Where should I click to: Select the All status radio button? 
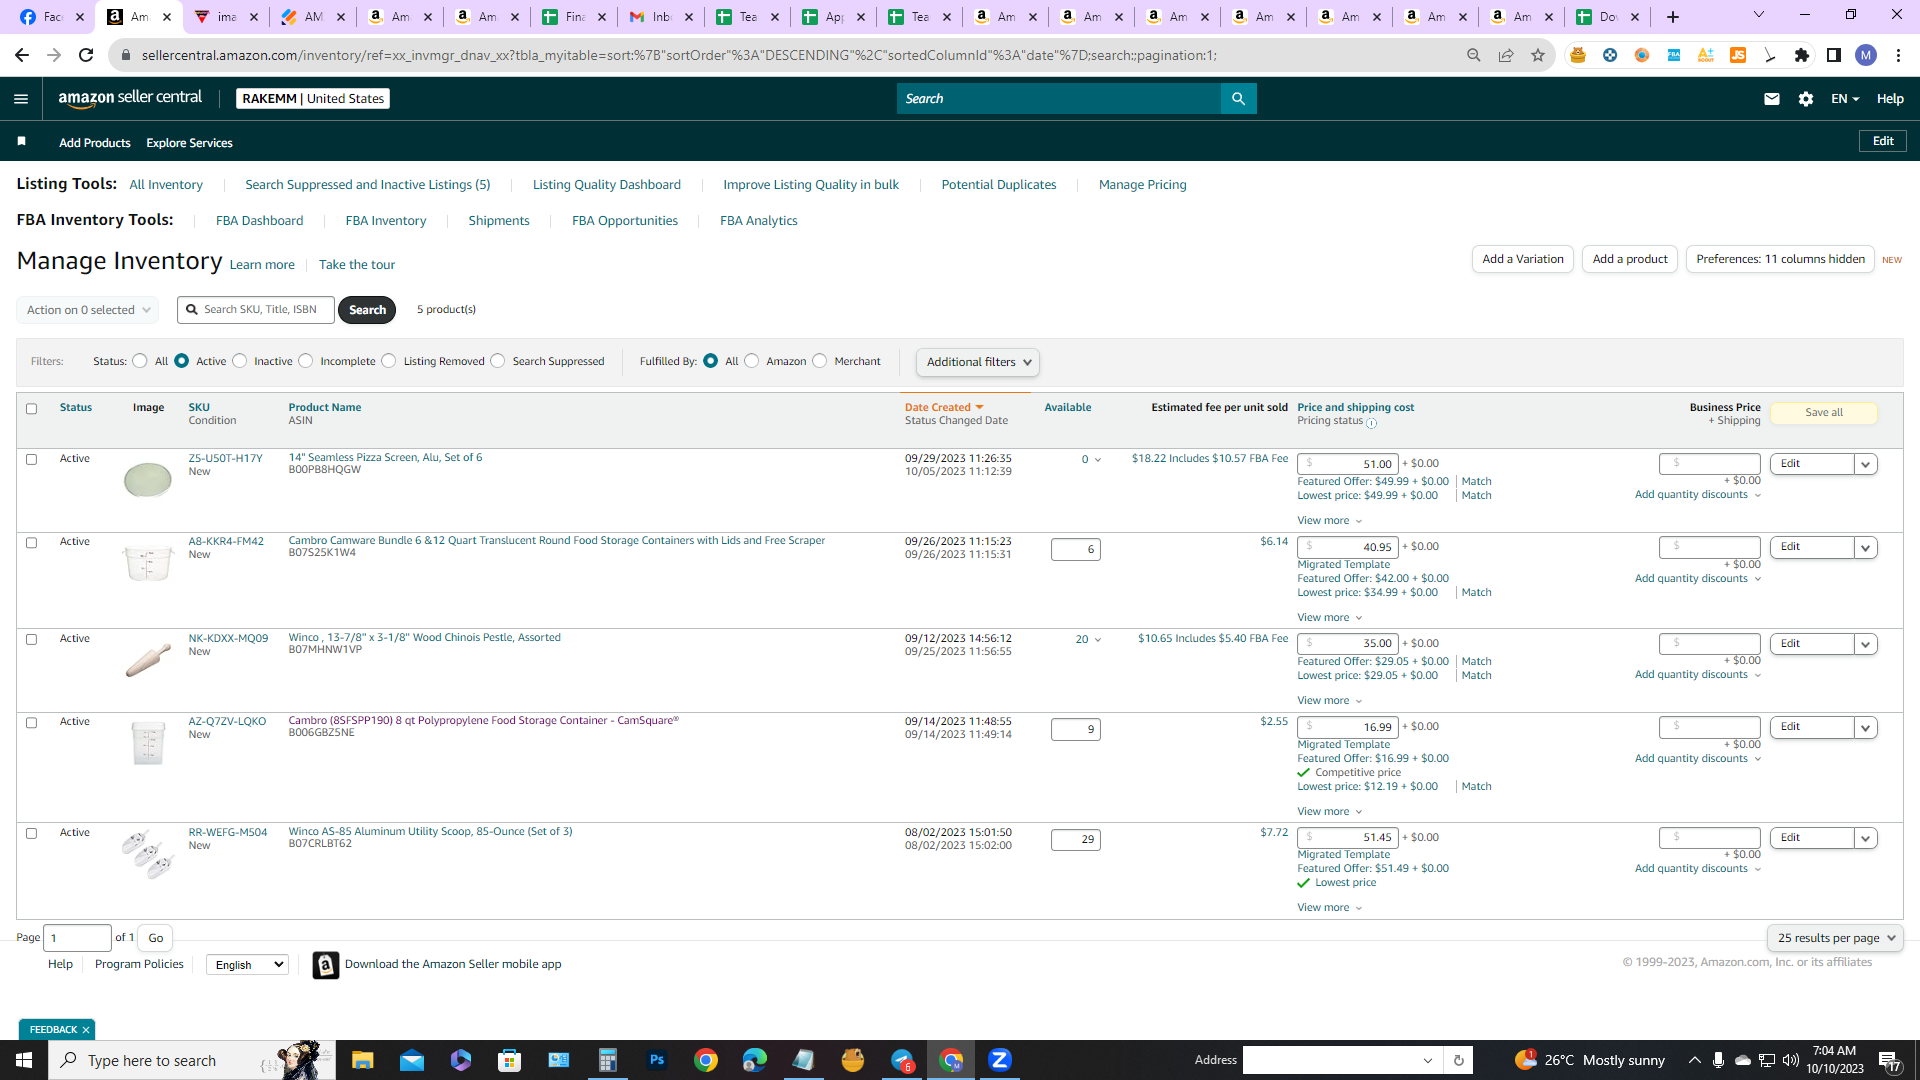(x=140, y=361)
